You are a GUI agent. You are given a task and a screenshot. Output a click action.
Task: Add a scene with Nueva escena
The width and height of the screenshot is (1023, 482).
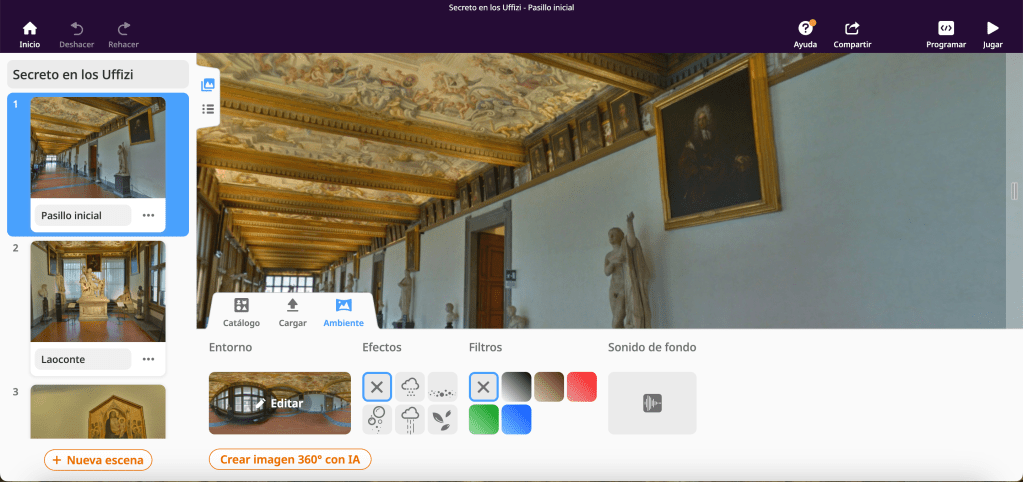click(x=98, y=460)
